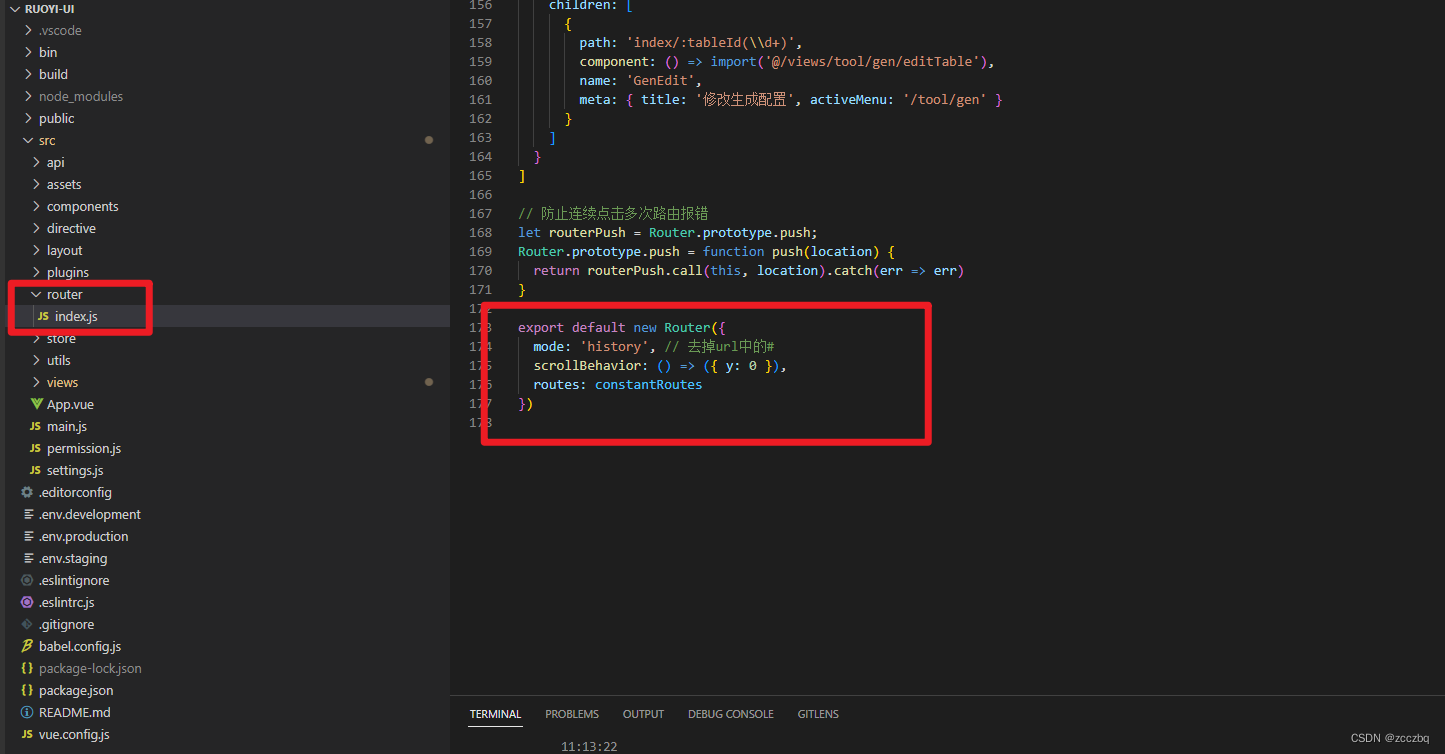
Task: Expand the .vscode folder
Action: (28, 30)
